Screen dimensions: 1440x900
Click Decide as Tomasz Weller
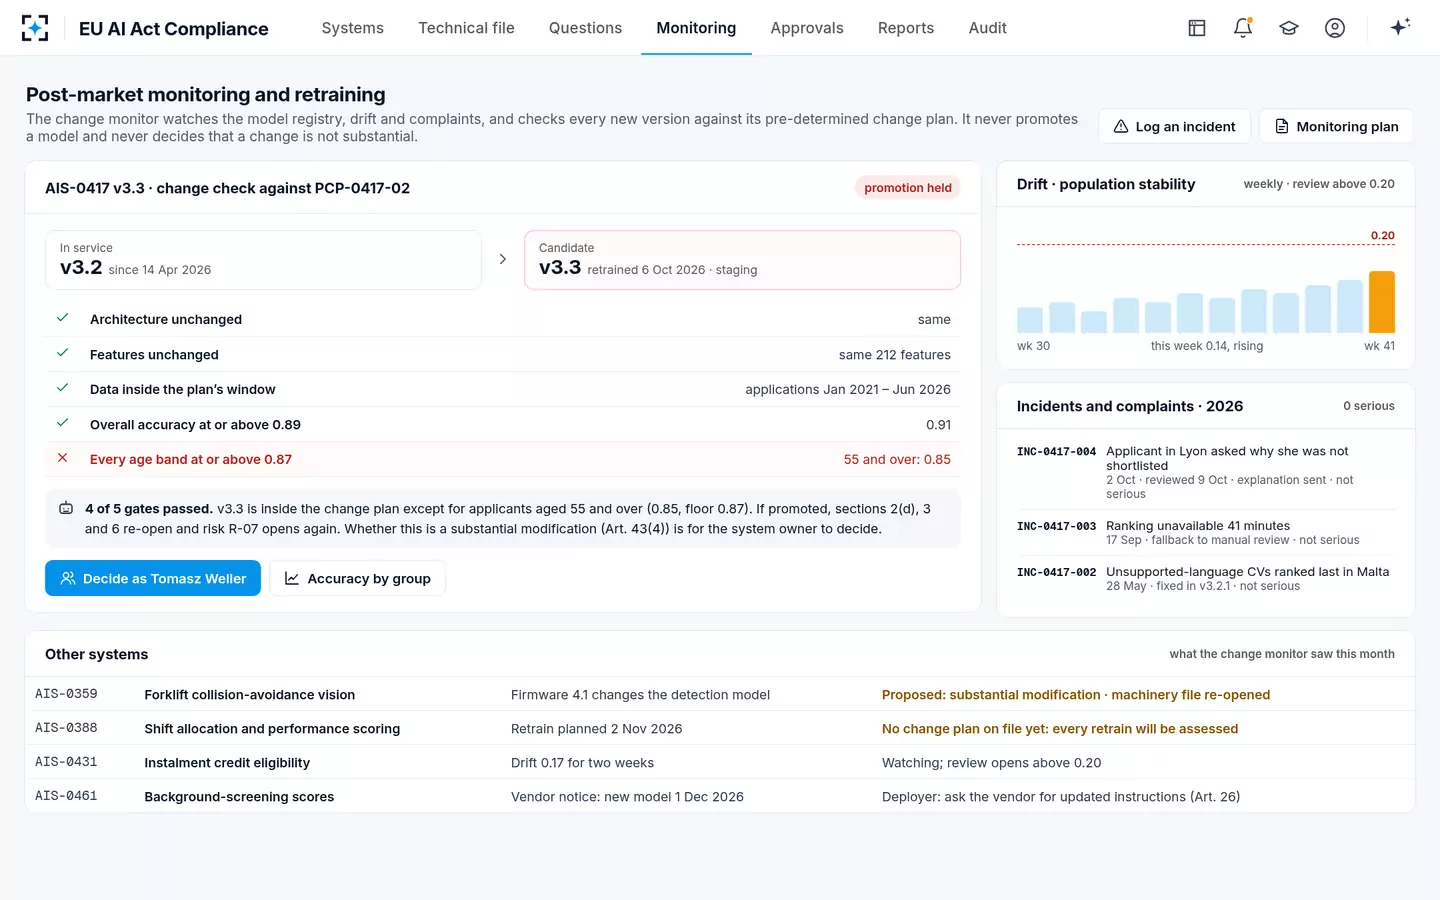(153, 578)
